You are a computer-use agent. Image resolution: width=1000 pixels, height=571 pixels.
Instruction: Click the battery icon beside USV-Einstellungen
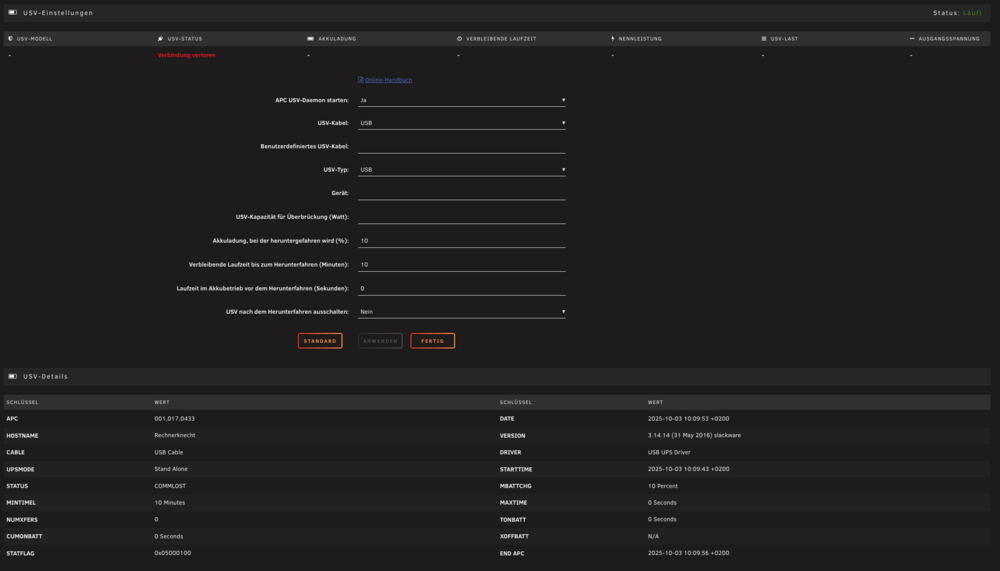[13, 12]
